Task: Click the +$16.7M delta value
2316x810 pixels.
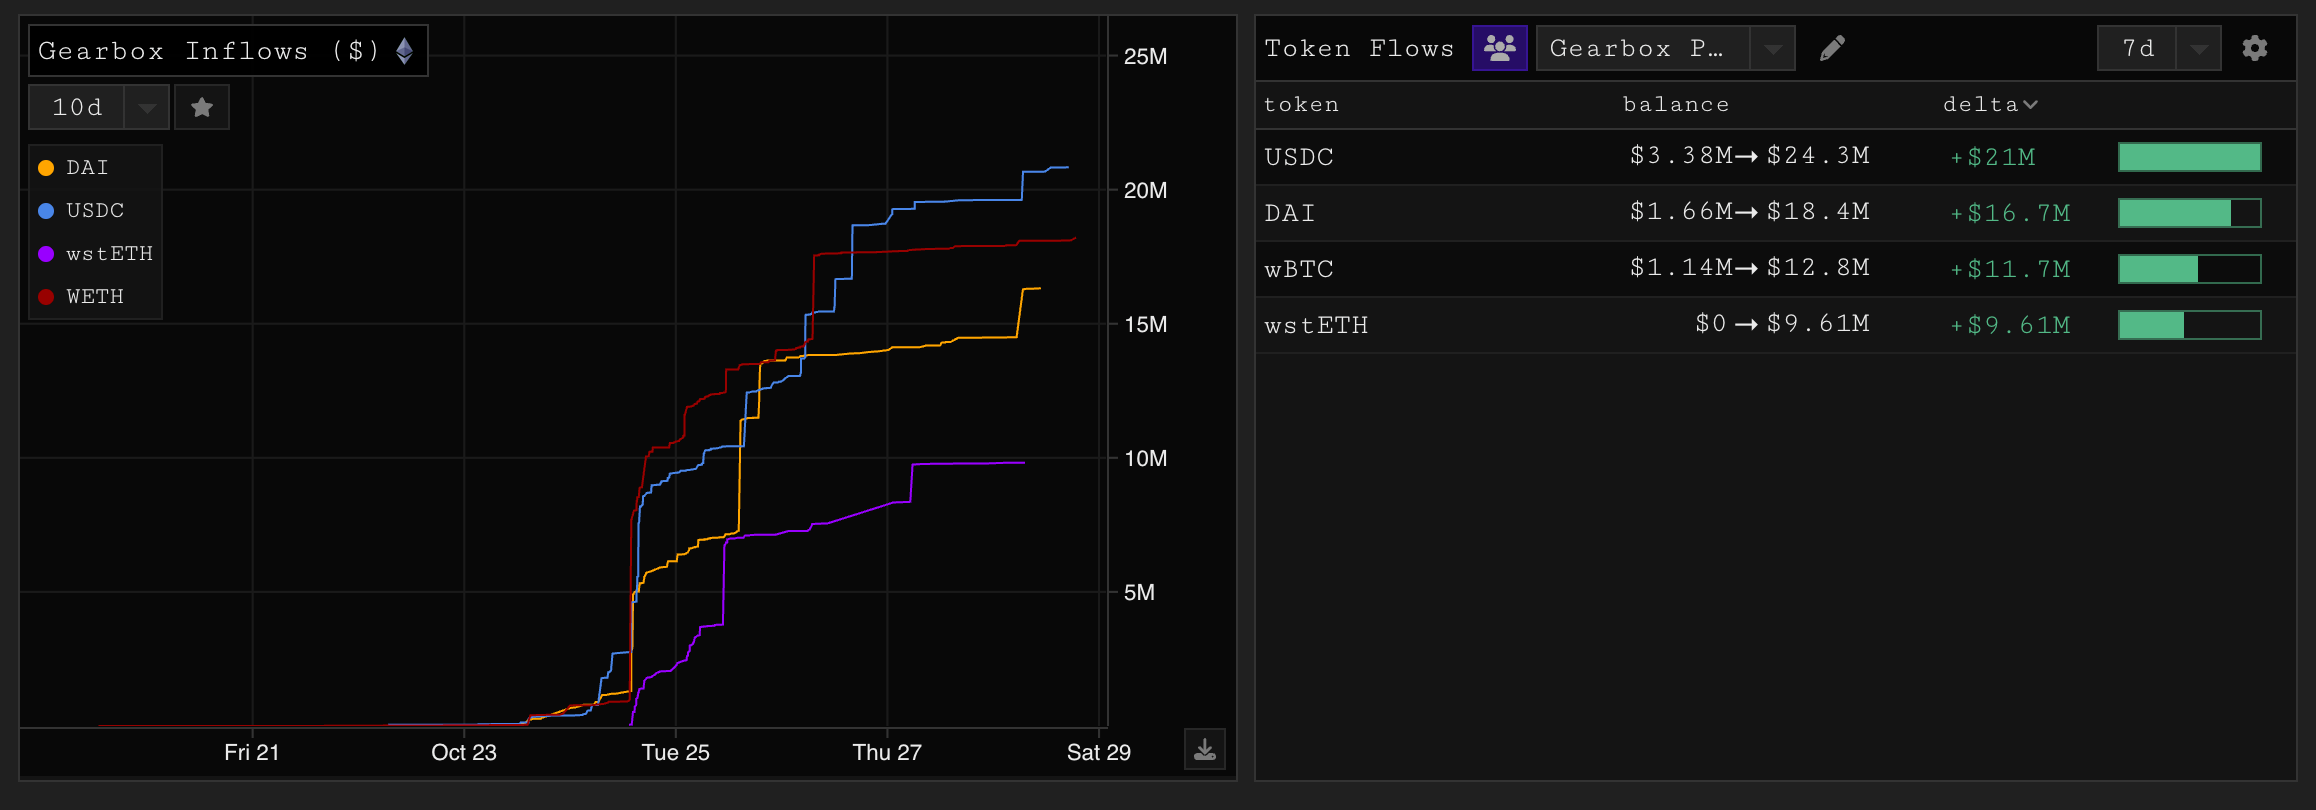Action: click(2010, 213)
